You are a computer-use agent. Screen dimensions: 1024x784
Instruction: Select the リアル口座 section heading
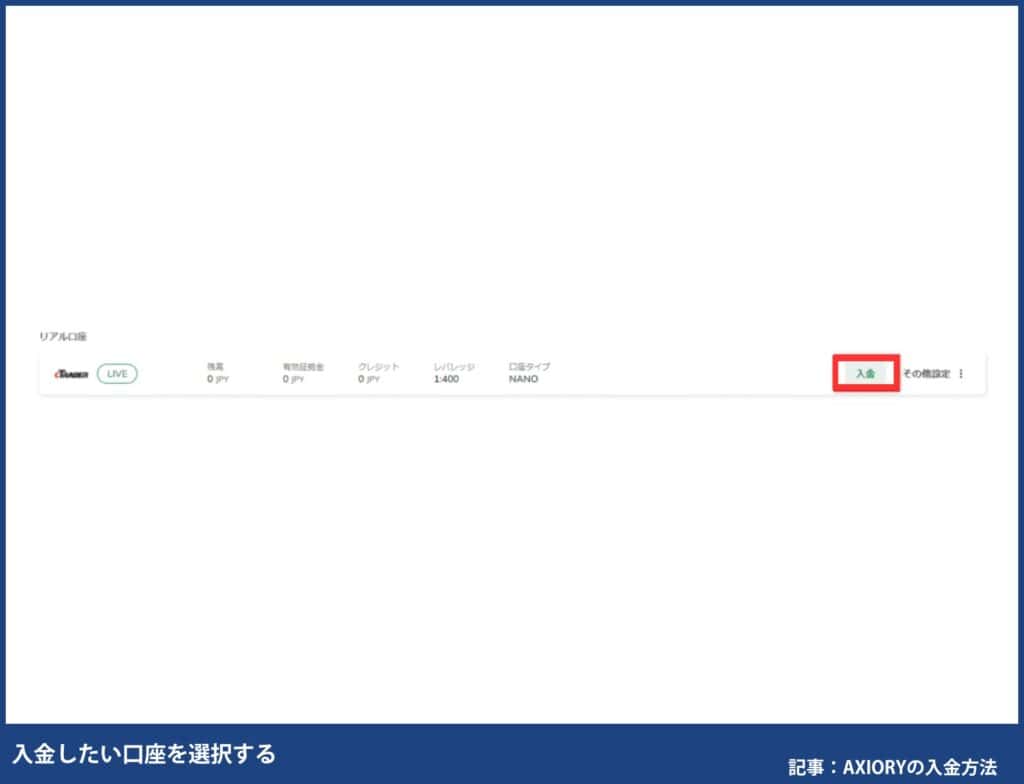(x=63, y=337)
